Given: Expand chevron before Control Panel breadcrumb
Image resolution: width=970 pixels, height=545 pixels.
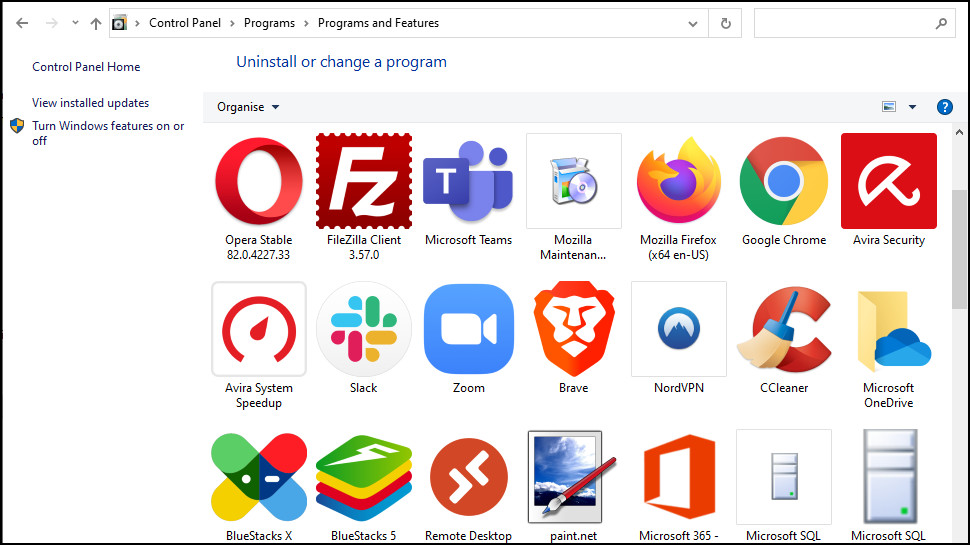Looking at the screenshot, I should [x=137, y=24].
